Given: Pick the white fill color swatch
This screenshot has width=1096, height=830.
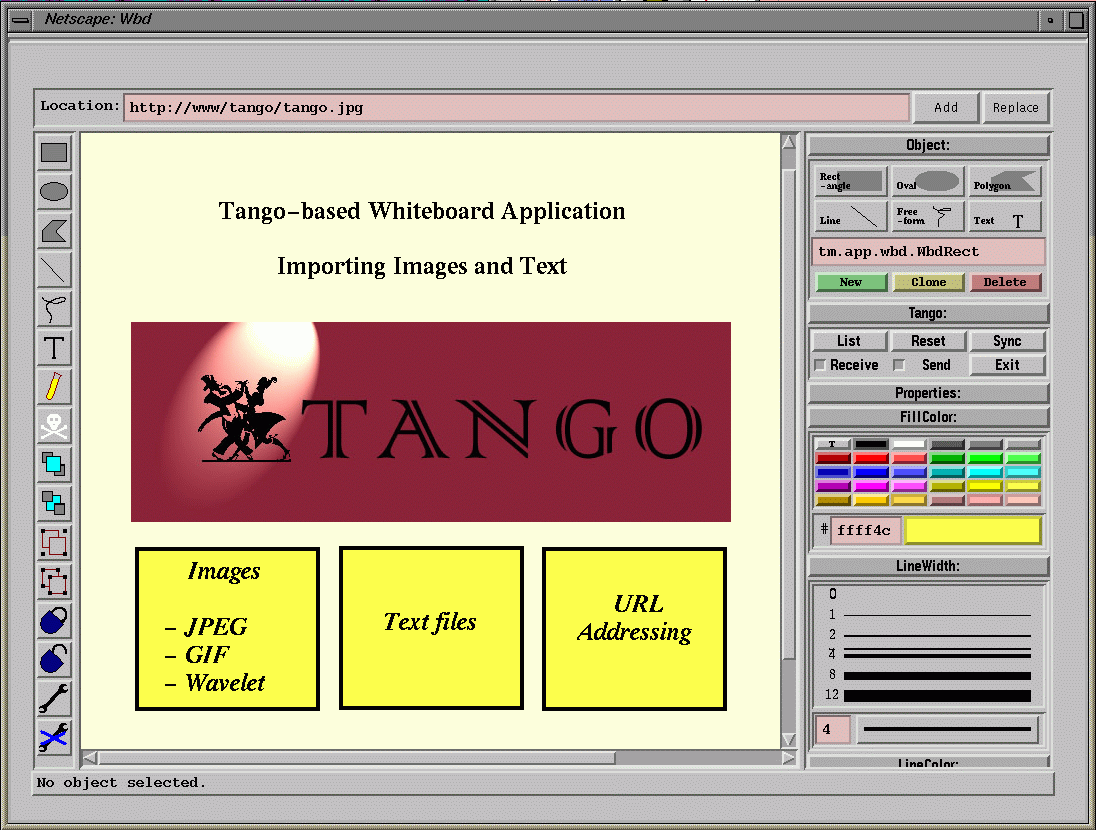Looking at the screenshot, I should 909,444.
